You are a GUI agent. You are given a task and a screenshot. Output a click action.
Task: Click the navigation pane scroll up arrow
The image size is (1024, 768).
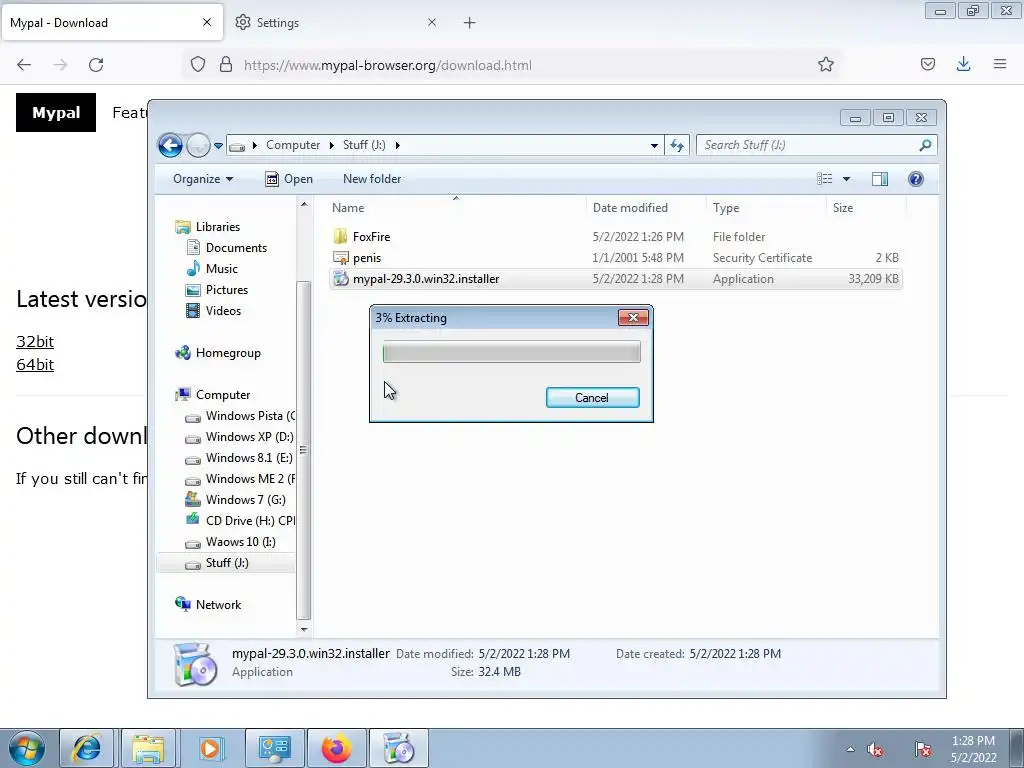(x=304, y=204)
